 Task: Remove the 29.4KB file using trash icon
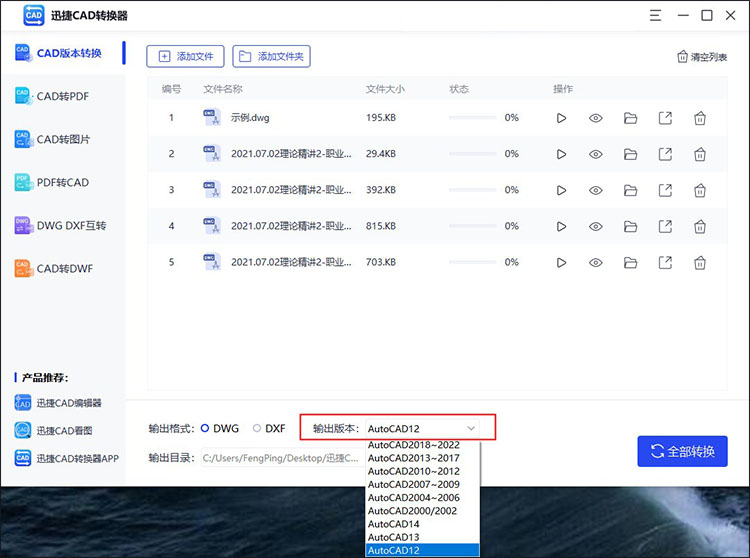point(700,154)
